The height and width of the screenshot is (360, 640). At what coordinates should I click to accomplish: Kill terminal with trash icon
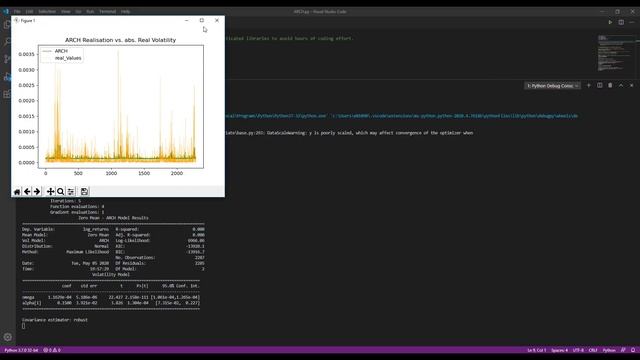(x=610, y=85)
